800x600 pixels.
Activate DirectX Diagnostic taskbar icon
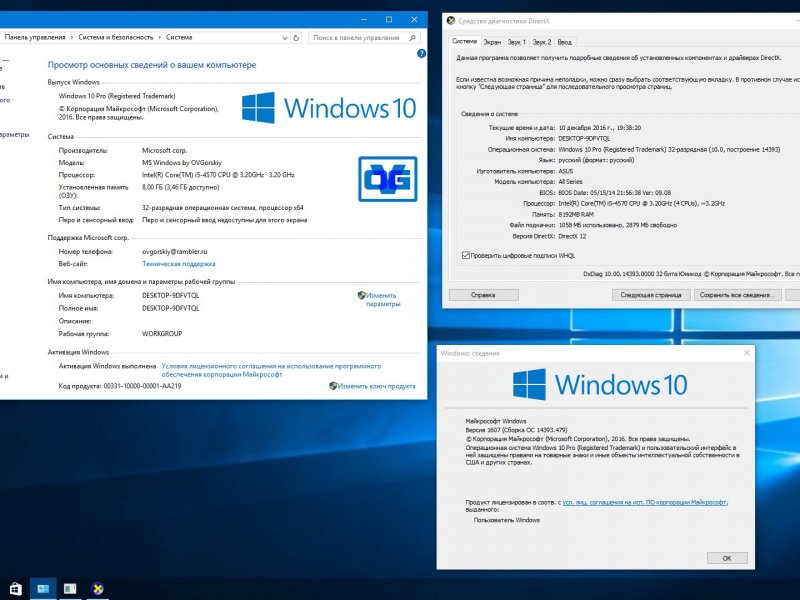(97, 589)
